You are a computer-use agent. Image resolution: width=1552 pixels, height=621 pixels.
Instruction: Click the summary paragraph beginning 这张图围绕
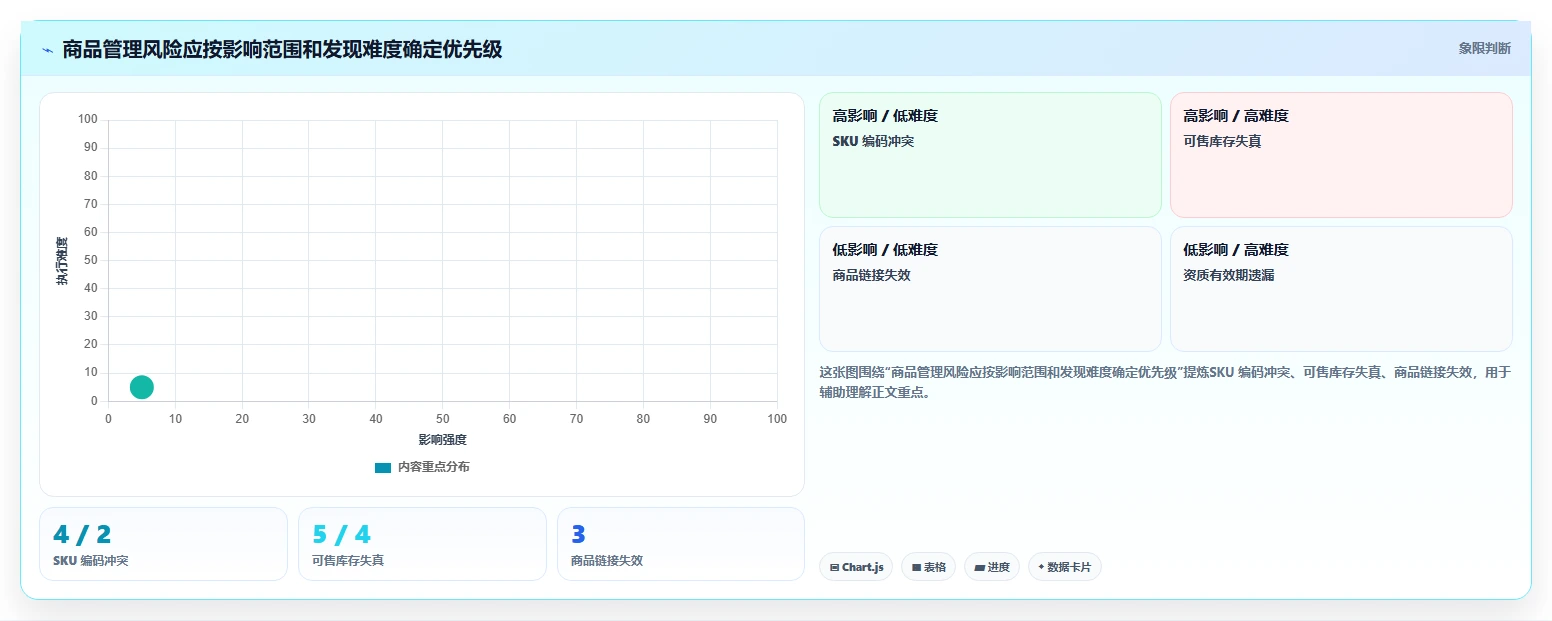tap(1165, 382)
